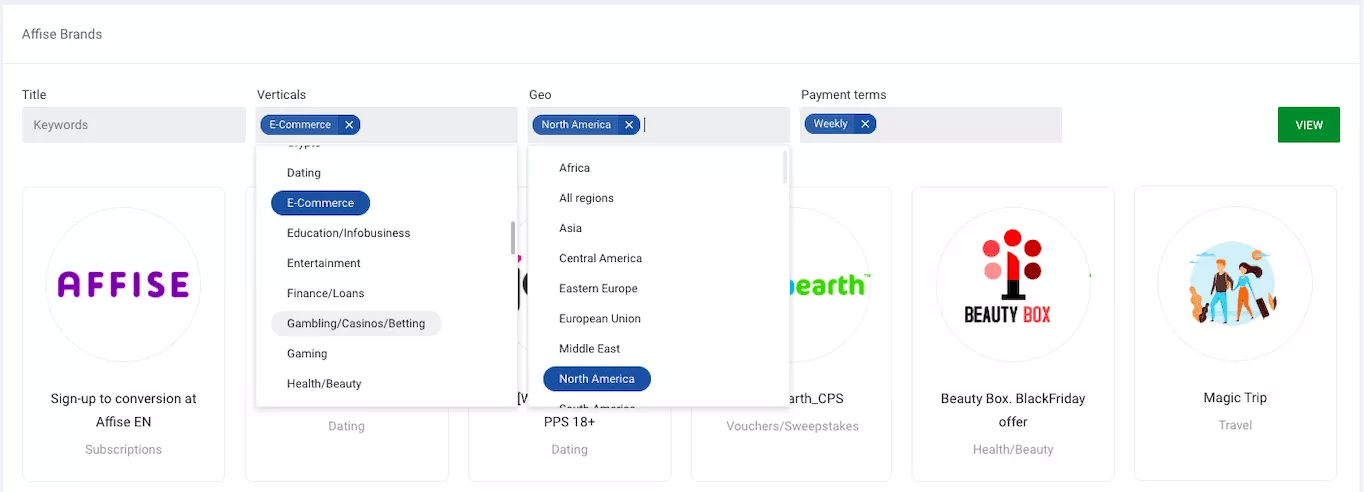Image resolution: width=1364 pixels, height=492 pixels.
Task: Select Africa in the Geo dropdown
Action: click(x=574, y=168)
